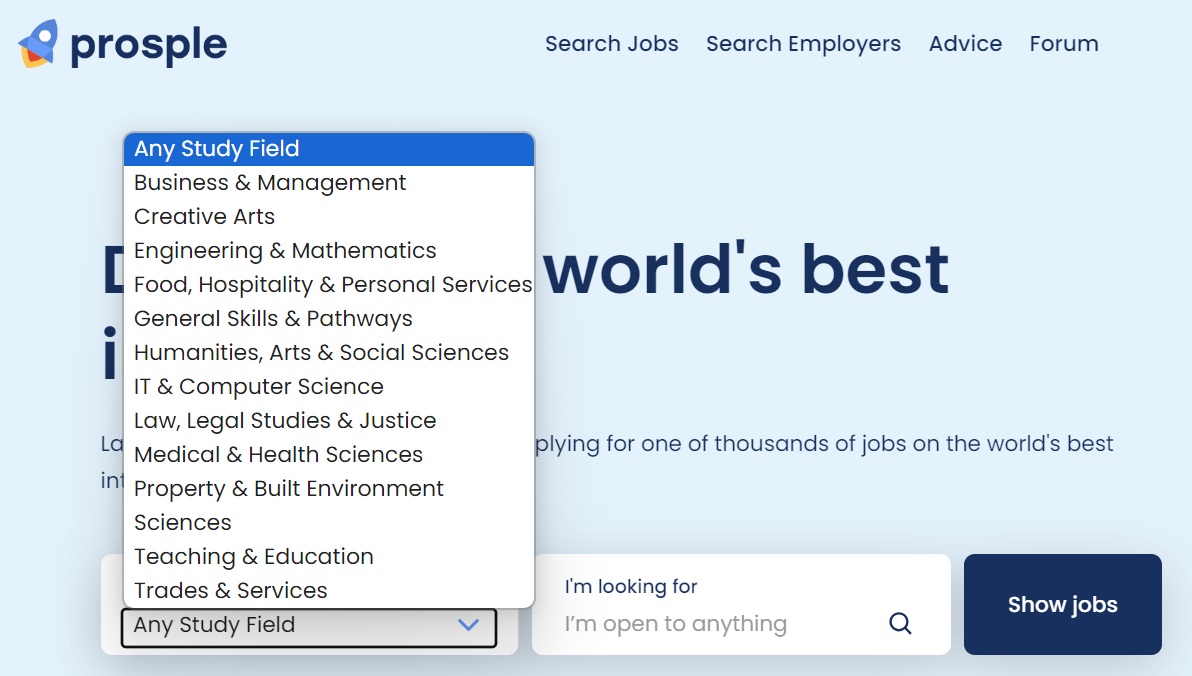Screen dimensions: 1192x676
Task: Pick Property & Built Environment
Action: pyautogui.click(x=328, y=488)
